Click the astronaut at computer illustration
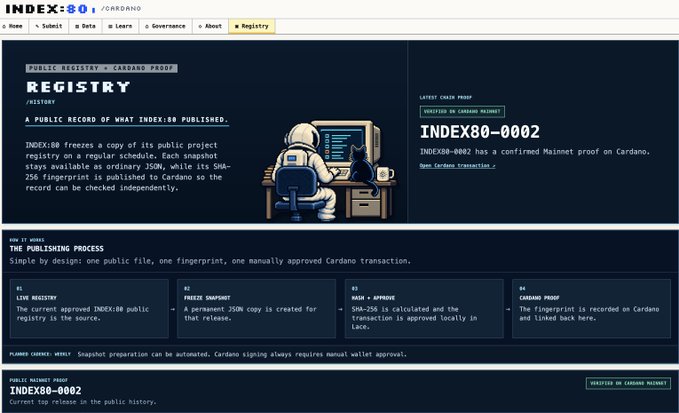The width and height of the screenshot is (679, 413). coord(330,171)
